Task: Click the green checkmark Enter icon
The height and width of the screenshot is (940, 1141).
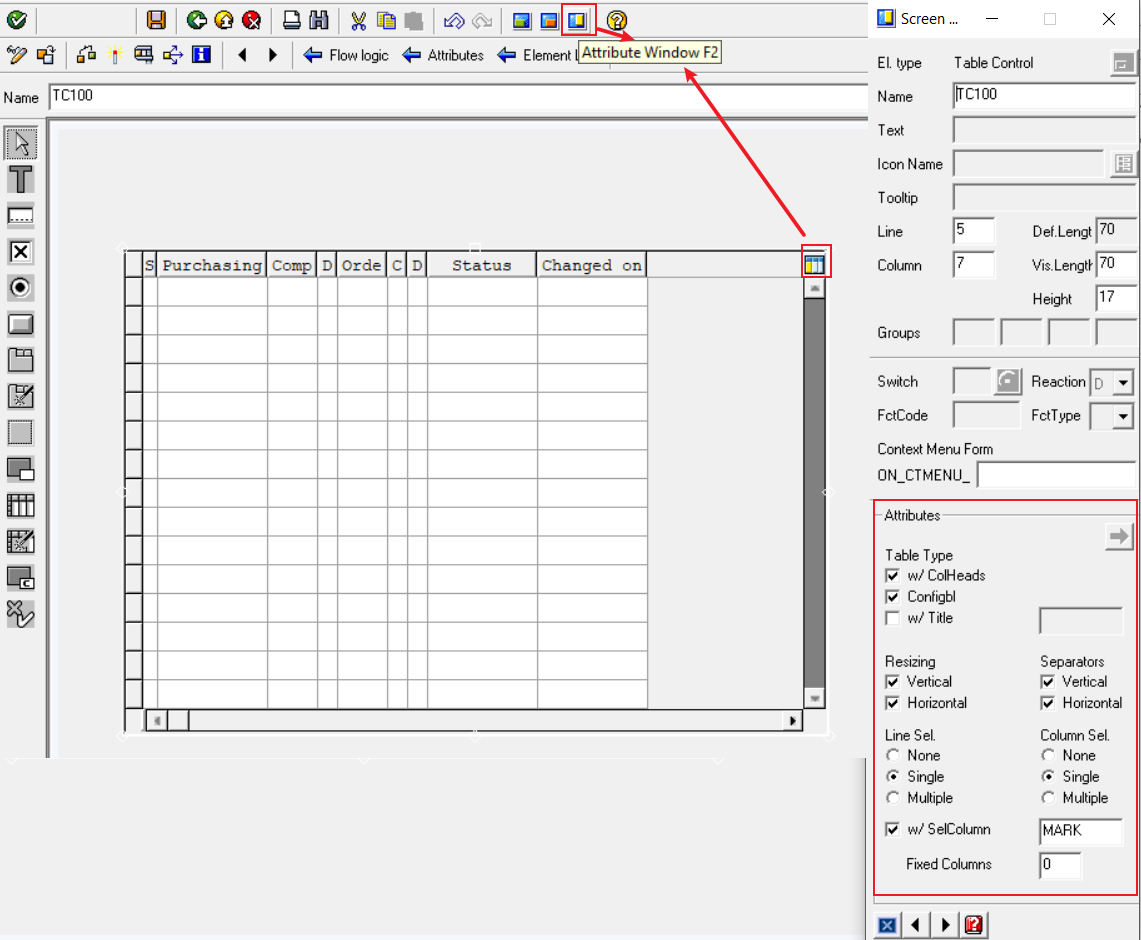Action: 17,20
